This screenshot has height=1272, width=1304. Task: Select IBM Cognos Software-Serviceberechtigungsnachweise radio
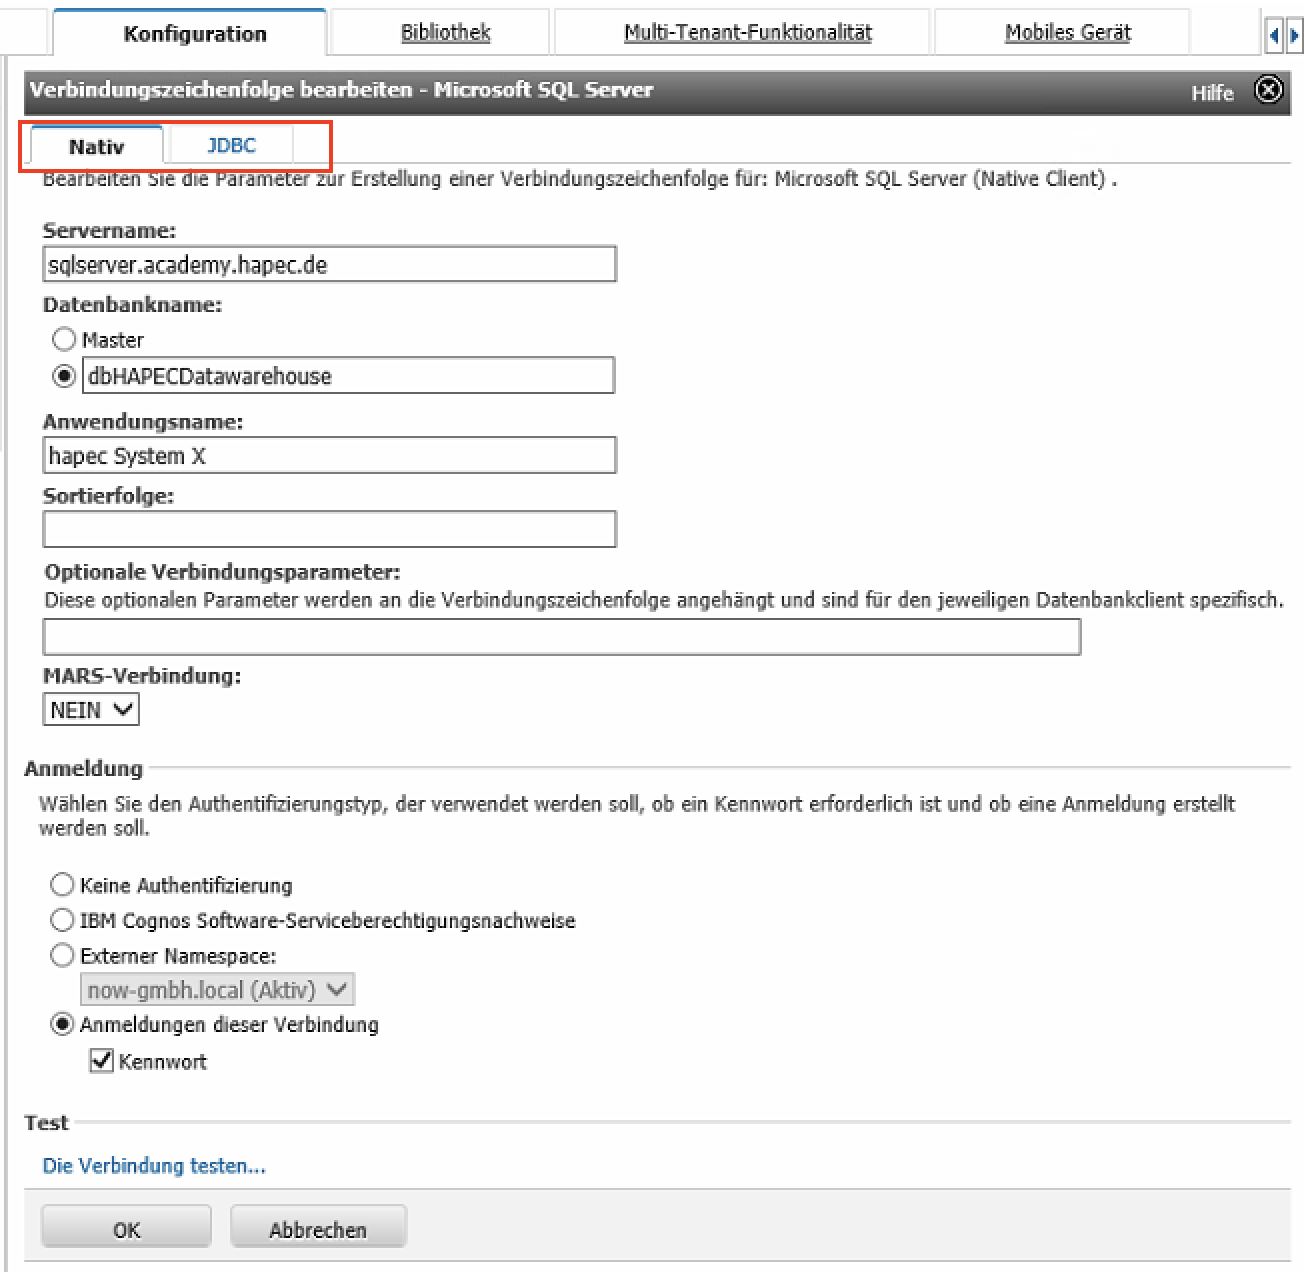[x=62, y=920]
